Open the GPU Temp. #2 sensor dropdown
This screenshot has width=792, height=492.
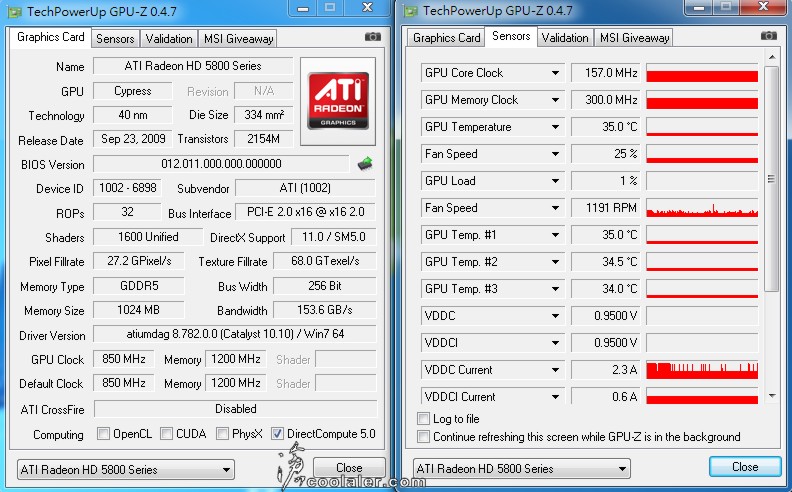click(x=555, y=262)
